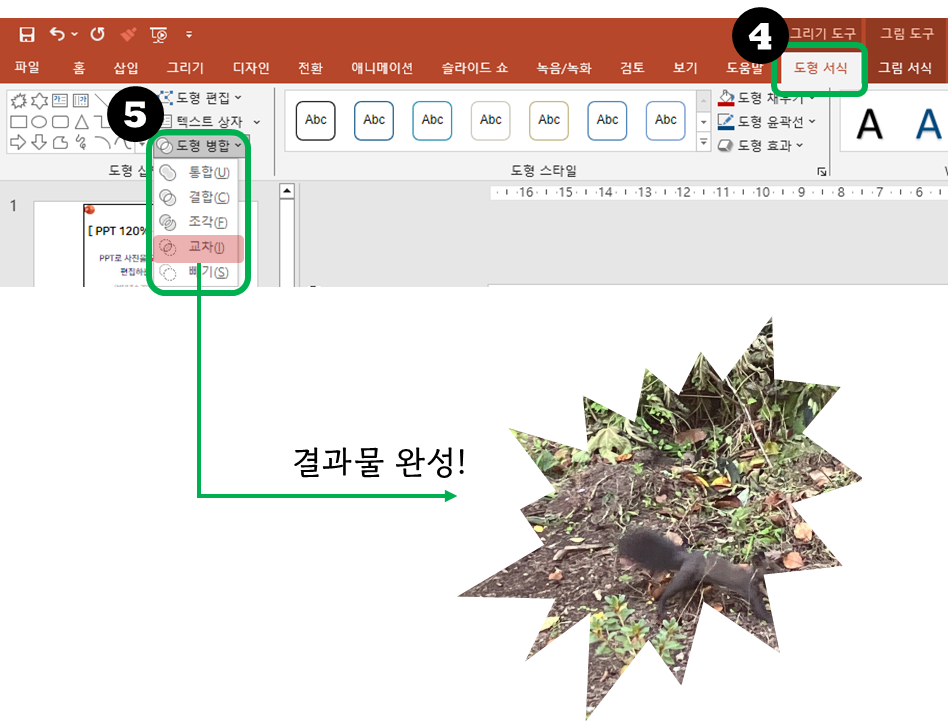
Task: Switch to the 검토 tab
Action: (632, 67)
